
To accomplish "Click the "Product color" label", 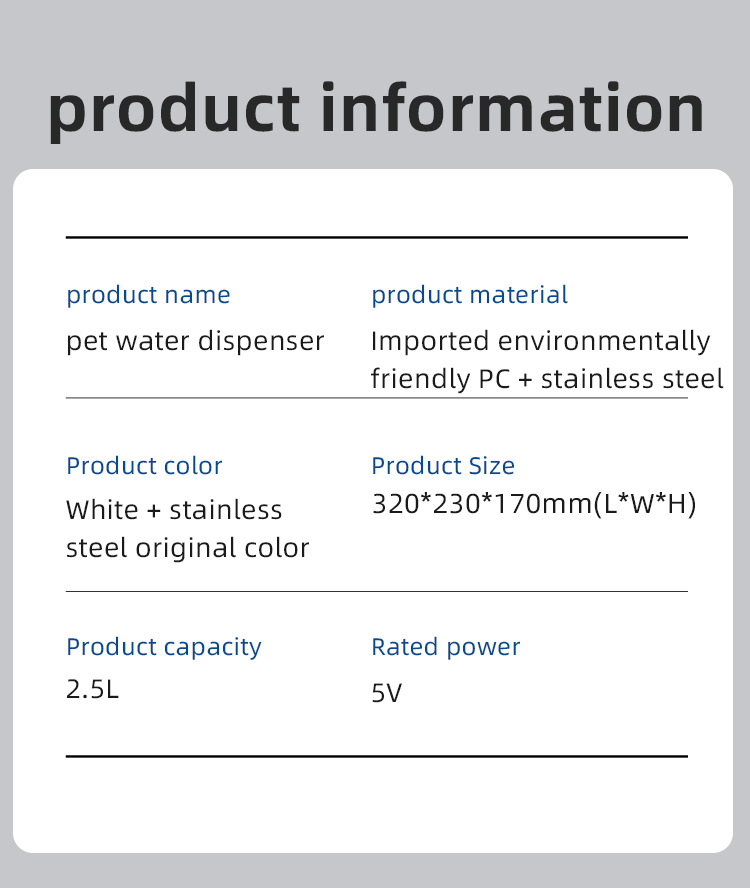I will coord(144,466).
